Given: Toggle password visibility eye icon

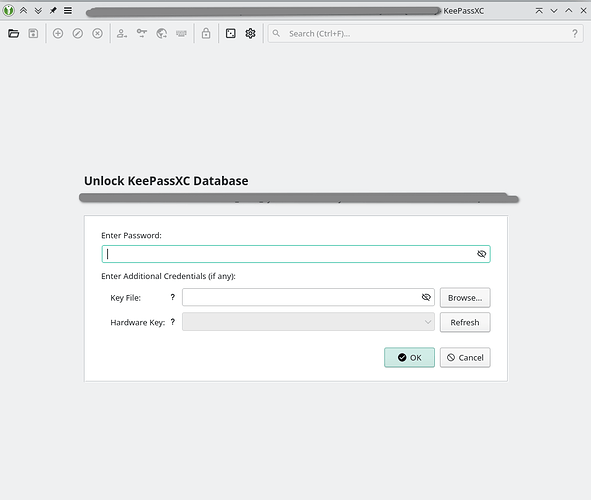Looking at the screenshot, I should click(x=481, y=254).
